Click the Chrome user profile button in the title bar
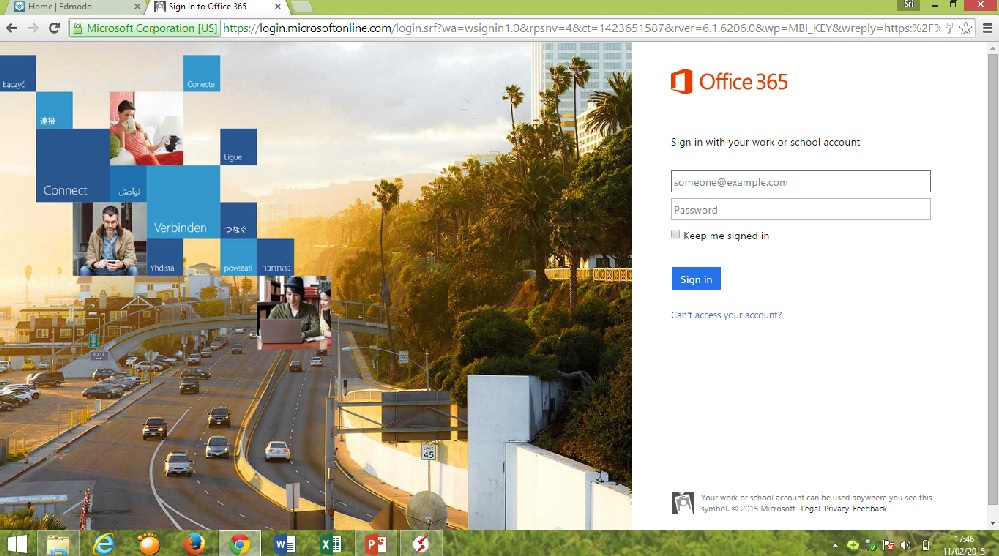Screen dimensions: 999x556 pyautogui.click(x=909, y=5)
